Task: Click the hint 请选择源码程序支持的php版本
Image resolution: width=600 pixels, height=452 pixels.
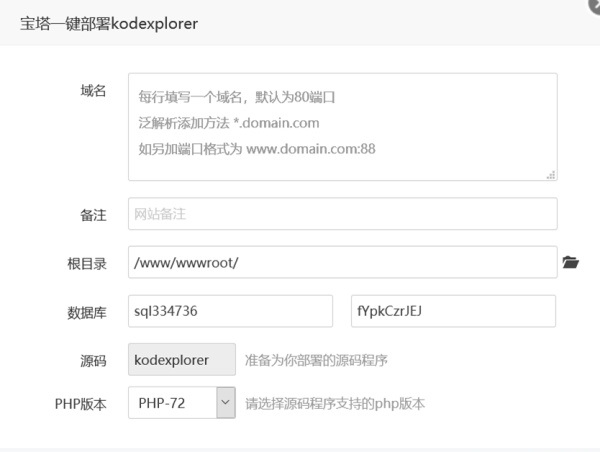Action: tap(335, 405)
